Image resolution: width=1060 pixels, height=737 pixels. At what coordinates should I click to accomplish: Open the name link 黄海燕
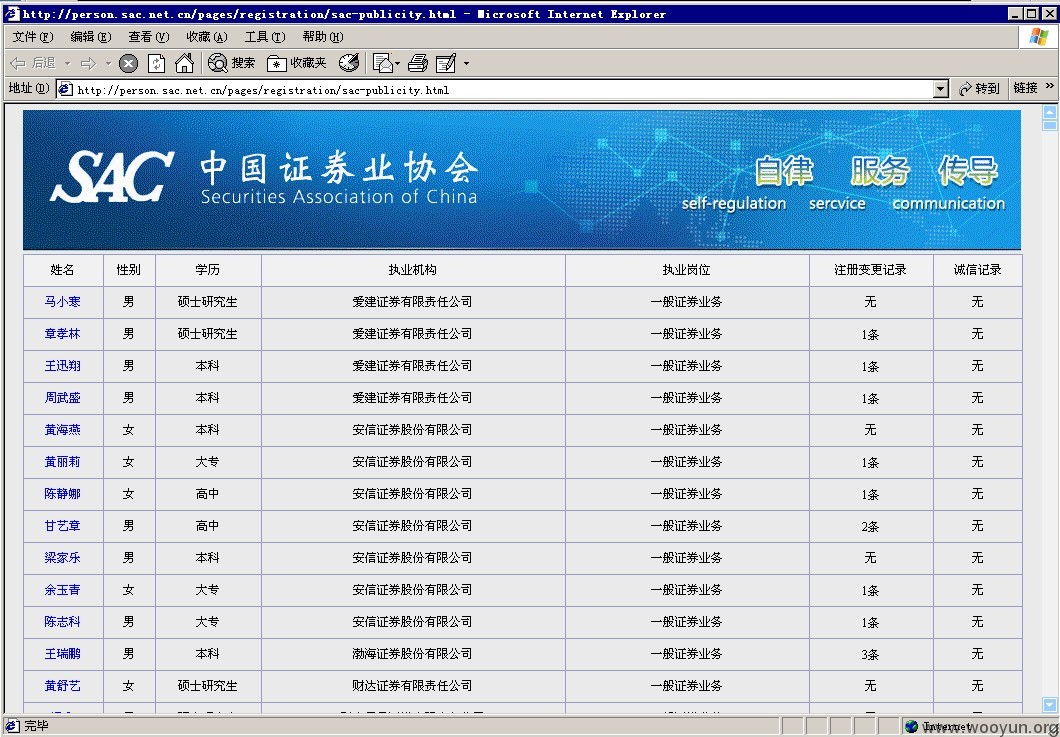(62, 430)
